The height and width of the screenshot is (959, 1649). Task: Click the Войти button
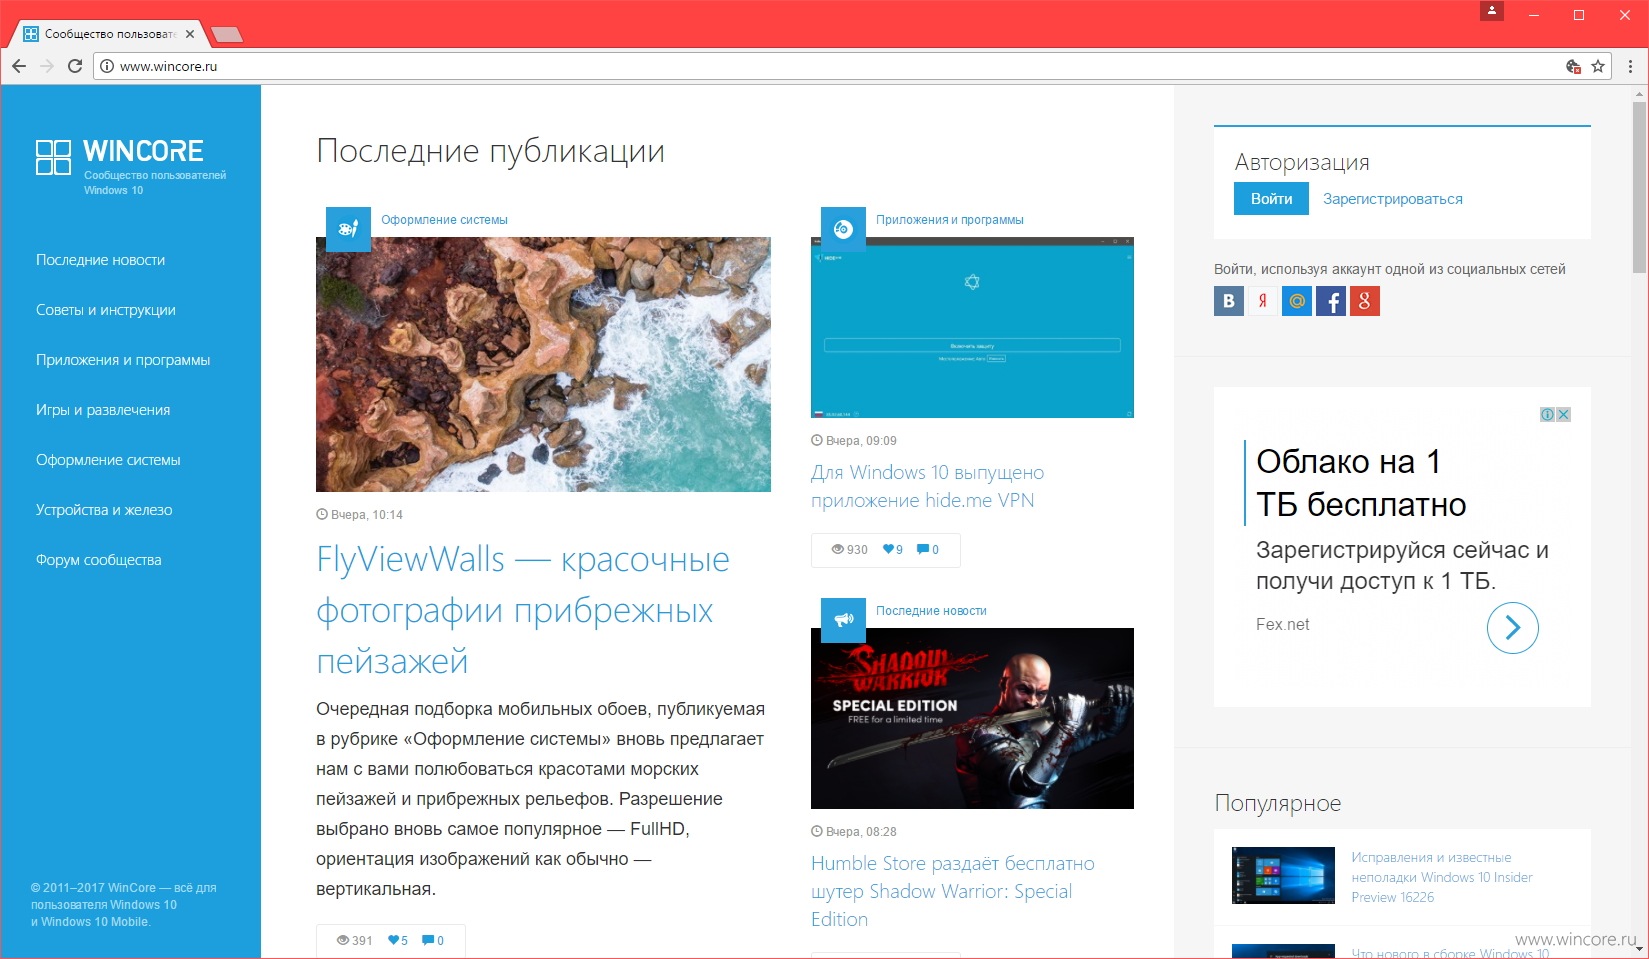[x=1271, y=198]
